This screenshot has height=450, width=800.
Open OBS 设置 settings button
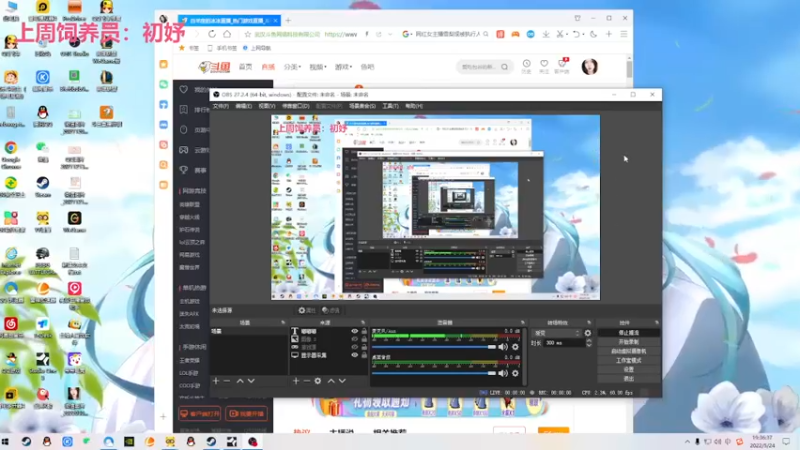coord(629,369)
